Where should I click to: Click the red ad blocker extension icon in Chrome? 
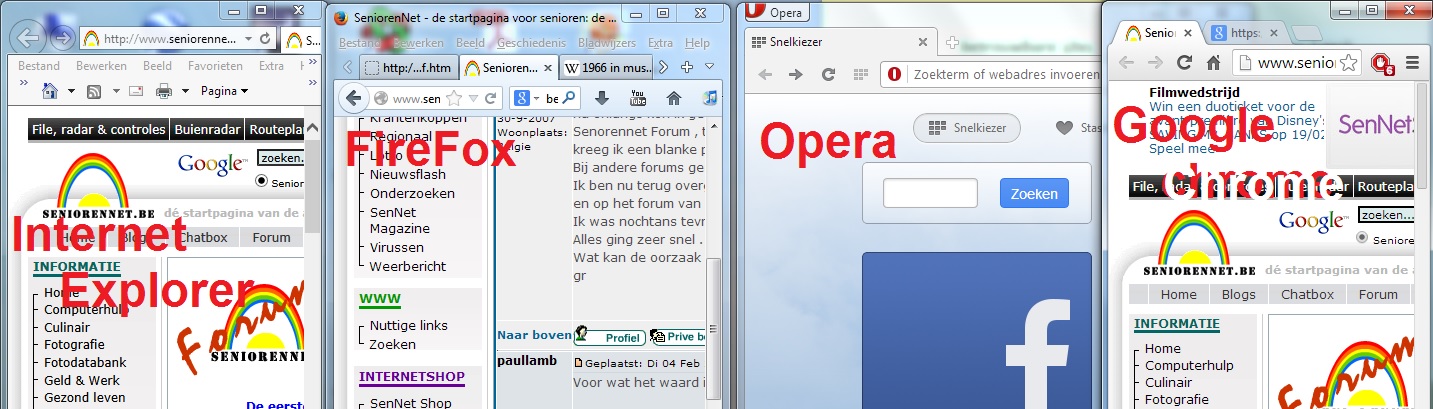pos(1383,63)
